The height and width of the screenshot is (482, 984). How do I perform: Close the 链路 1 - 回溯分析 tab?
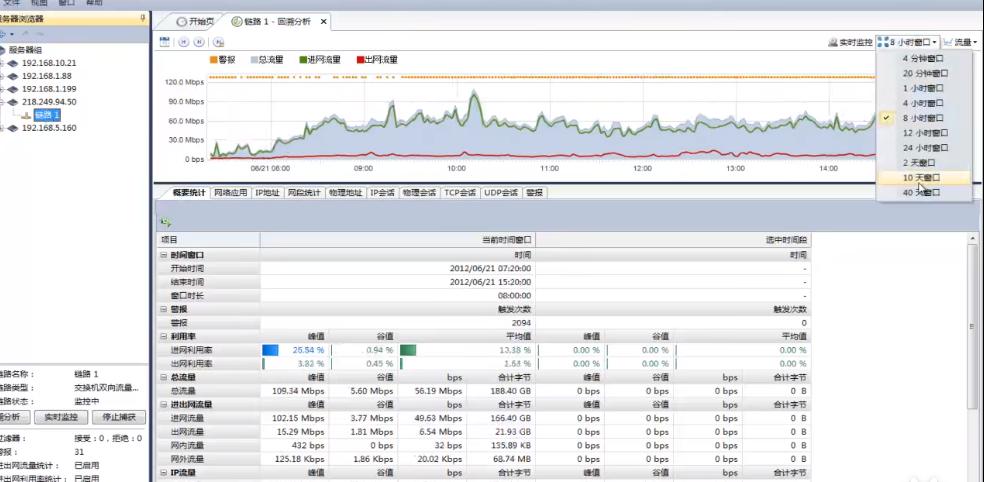pos(323,21)
